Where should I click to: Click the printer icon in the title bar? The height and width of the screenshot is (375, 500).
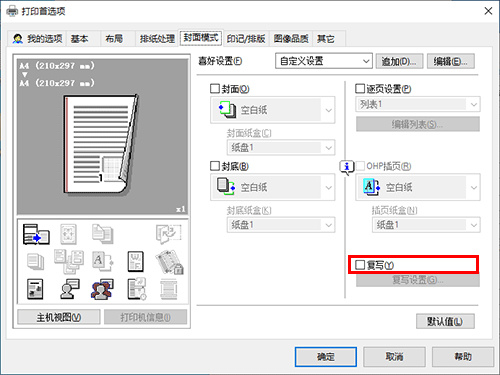click(x=12, y=11)
